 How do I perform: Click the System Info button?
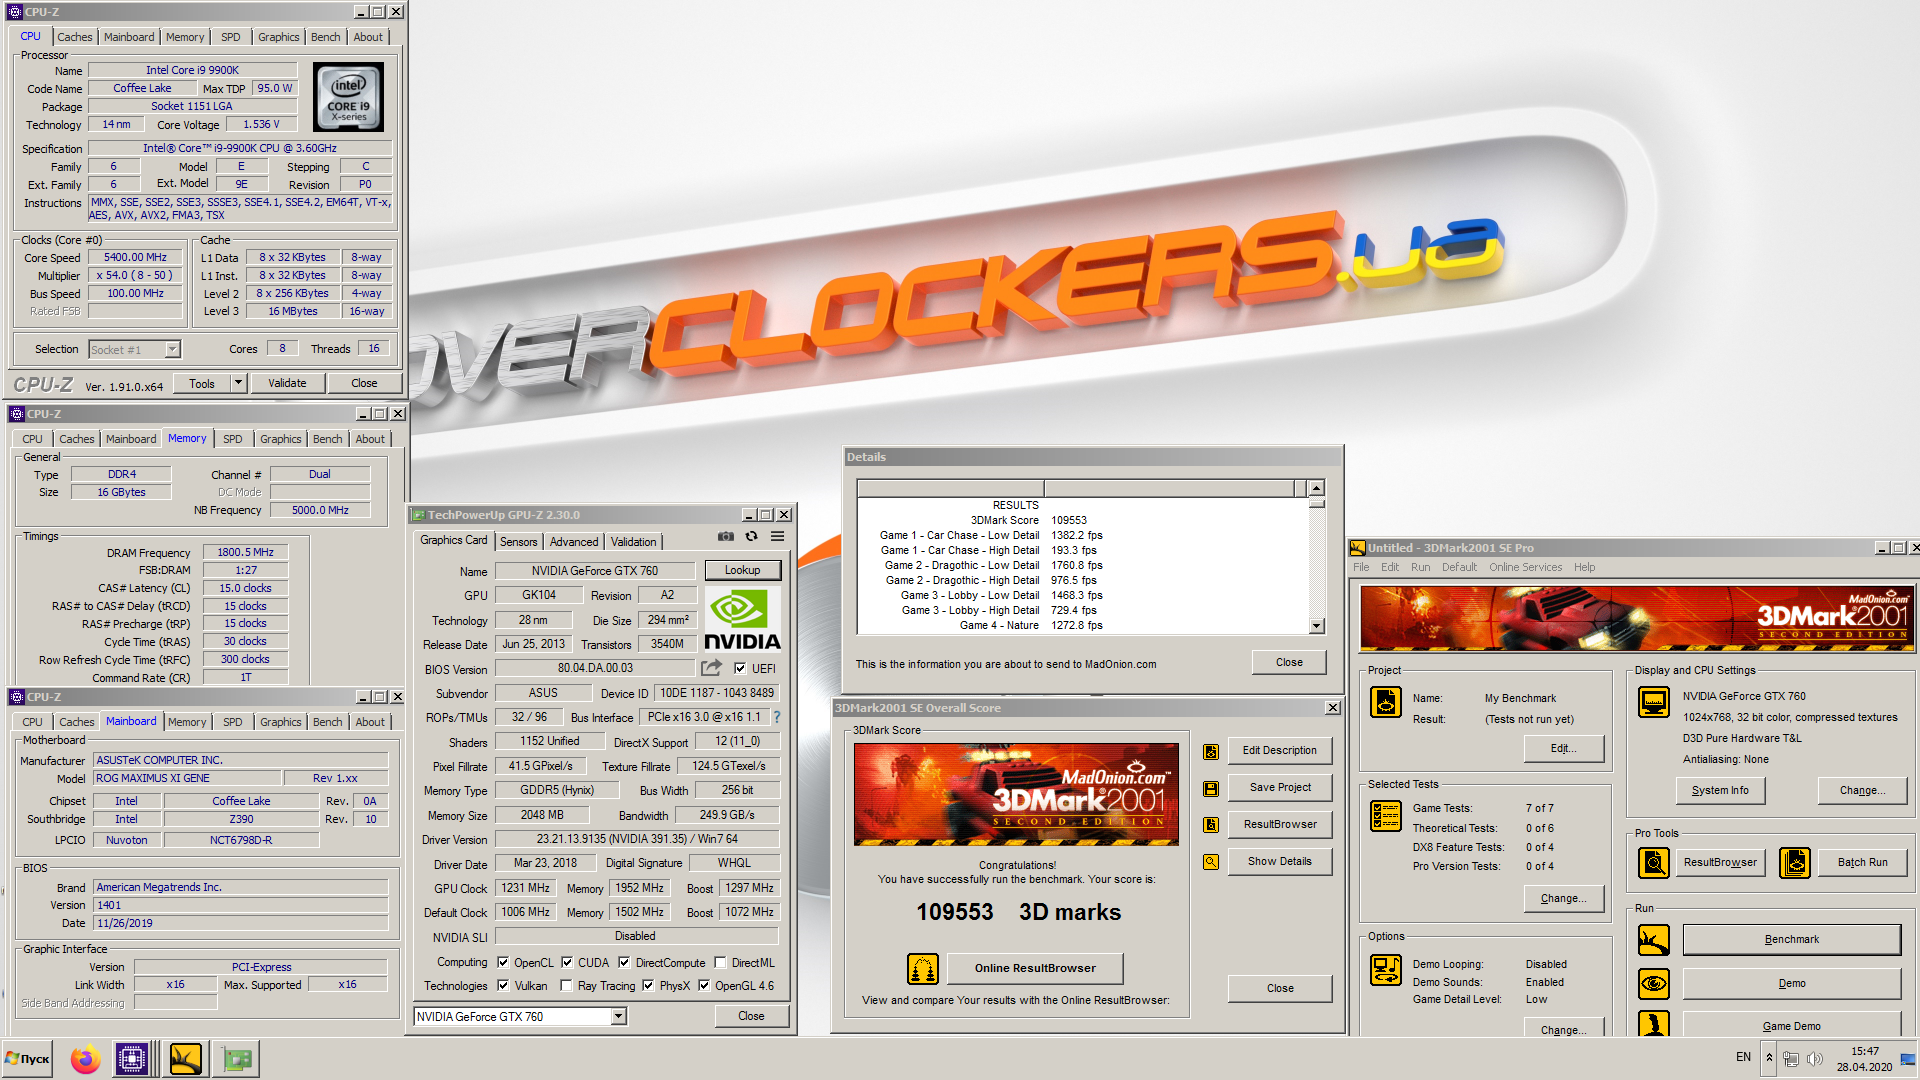pos(1720,790)
